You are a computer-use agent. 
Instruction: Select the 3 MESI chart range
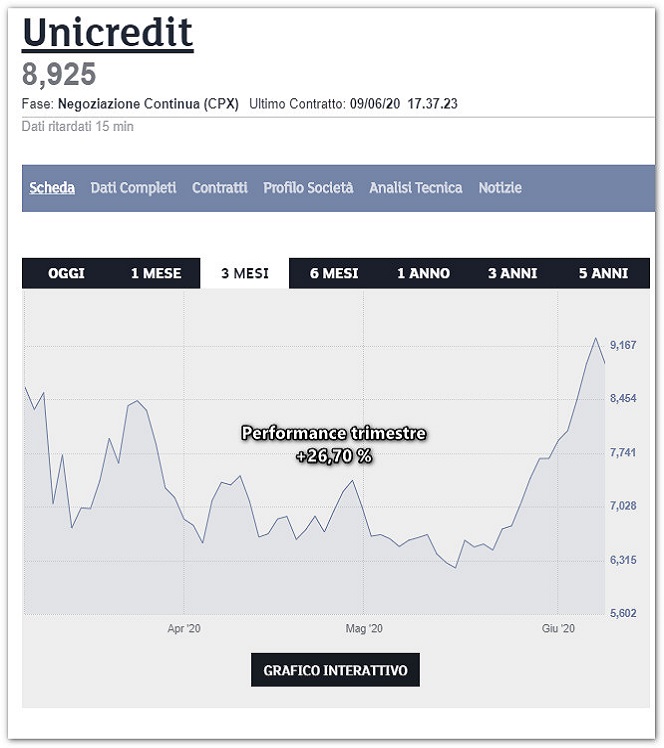coord(245,273)
